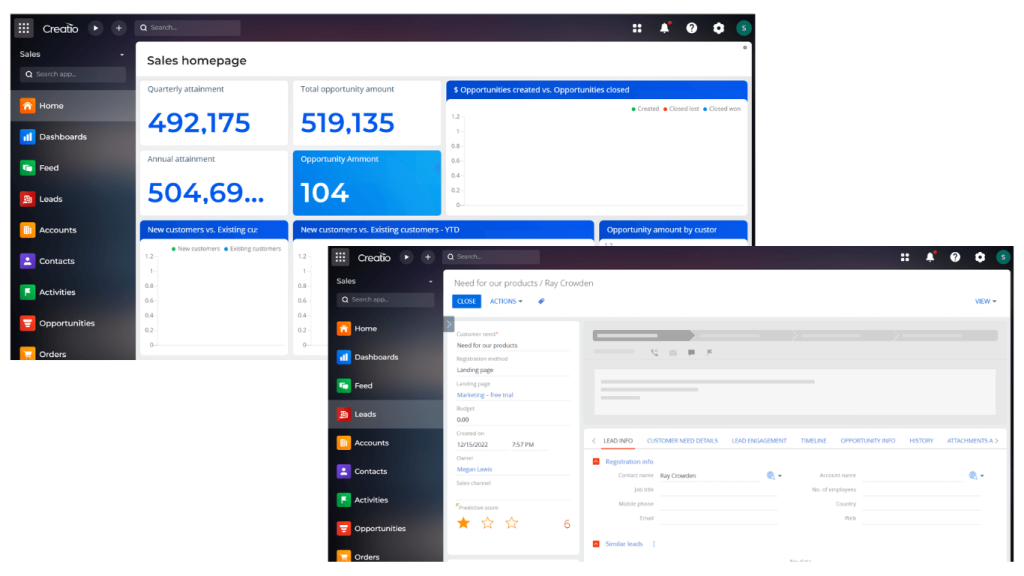
Task: Select the Contacts sidebar icon
Action: (374, 470)
